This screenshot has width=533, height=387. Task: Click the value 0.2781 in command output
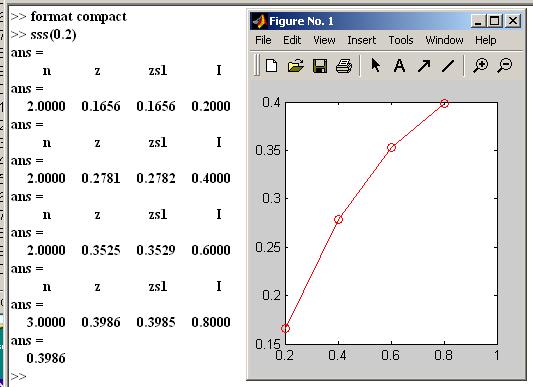tap(101, 179)
